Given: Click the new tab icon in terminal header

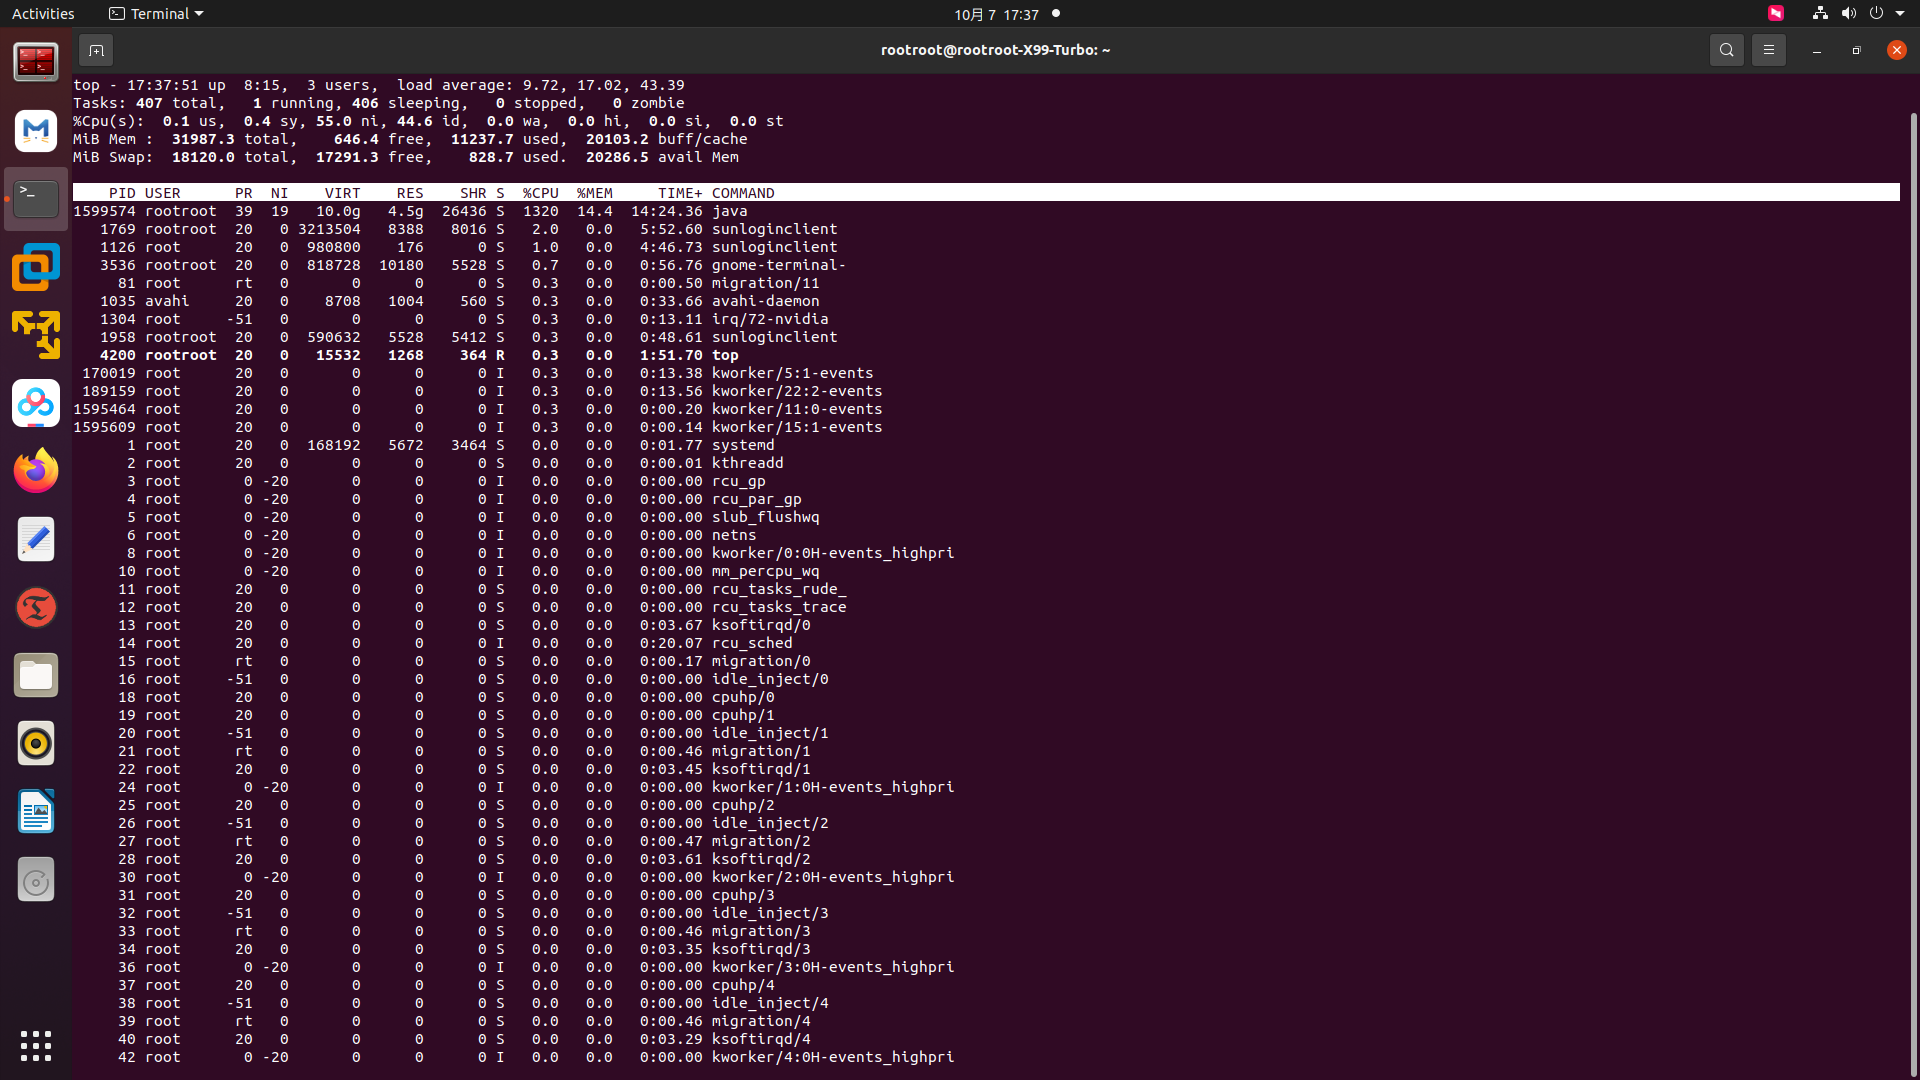Looking at the screenshot, I should [x=96, y=50].
